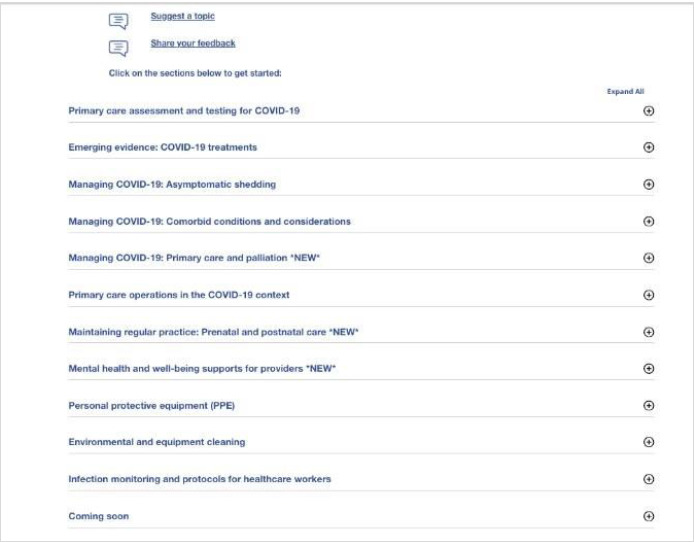Click plus icon for Emerging evidence COVID-19 treatments

pos(648,148)
